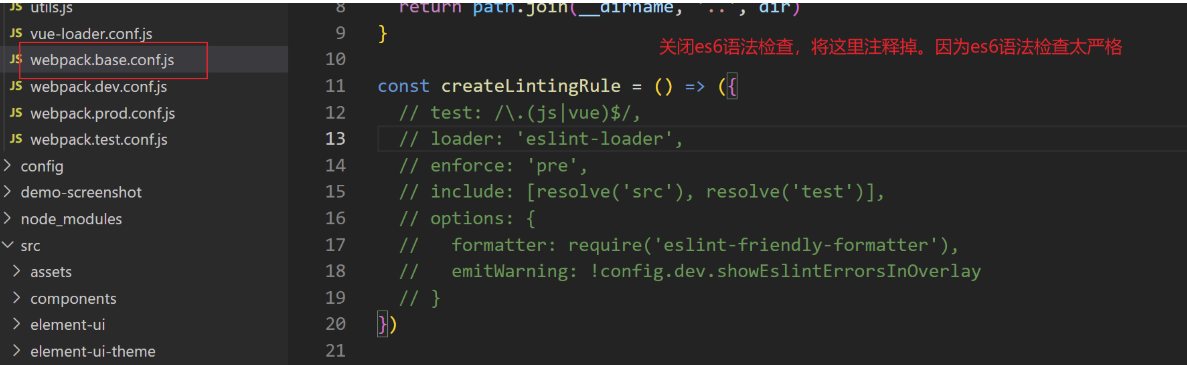The image size is (1187, 365).
Task: Select the demo-screenshot folder name
Action: coord(81,192)
